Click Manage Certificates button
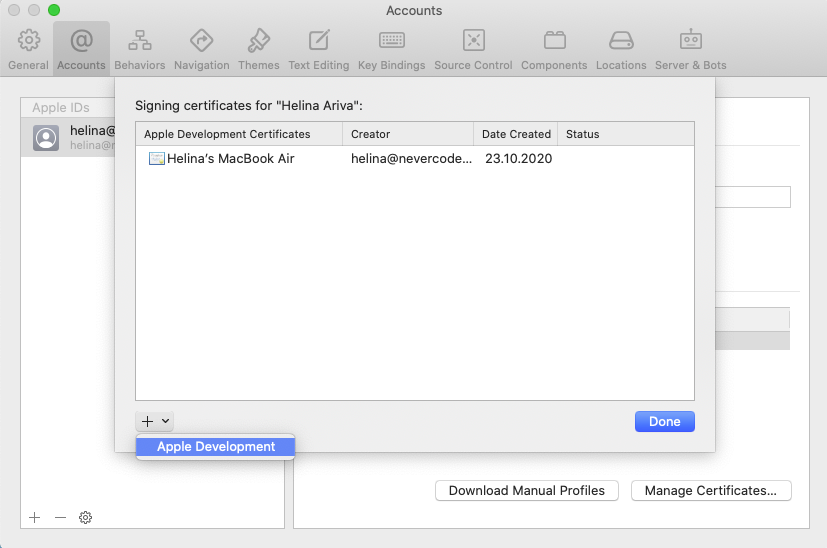The image size is (827, 548). pyautogui.click(x=711, y=491)
